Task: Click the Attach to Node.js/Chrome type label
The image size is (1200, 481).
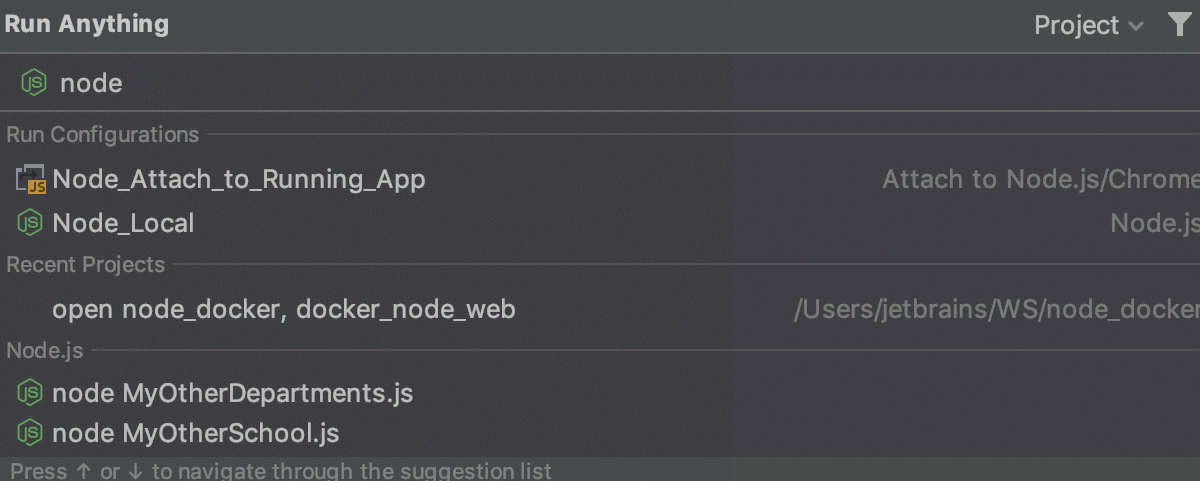Action: [x=1040, y=180]
